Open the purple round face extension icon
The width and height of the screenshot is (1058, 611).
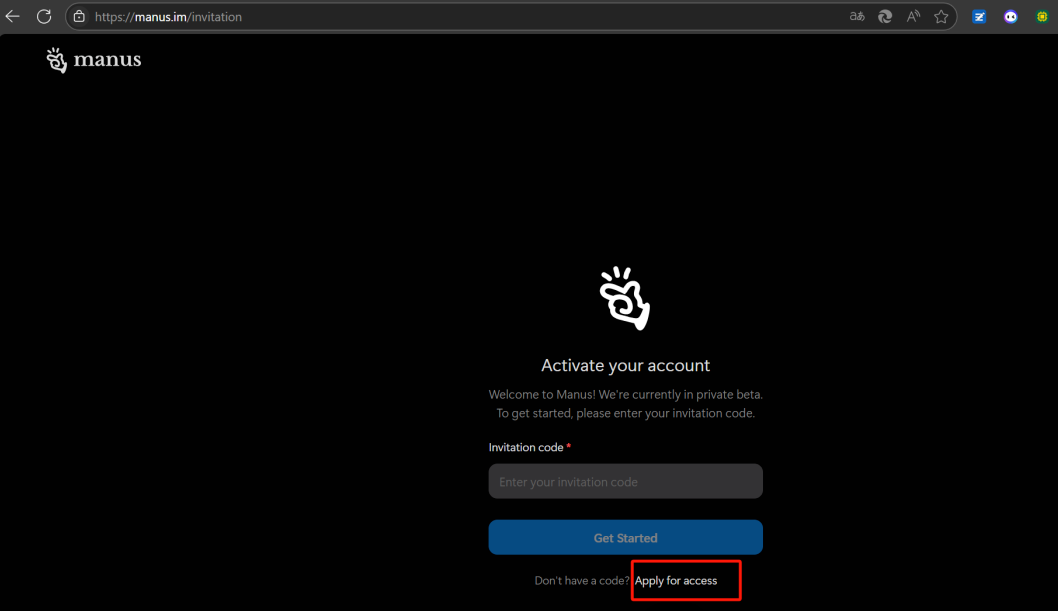click(1011, 17)
